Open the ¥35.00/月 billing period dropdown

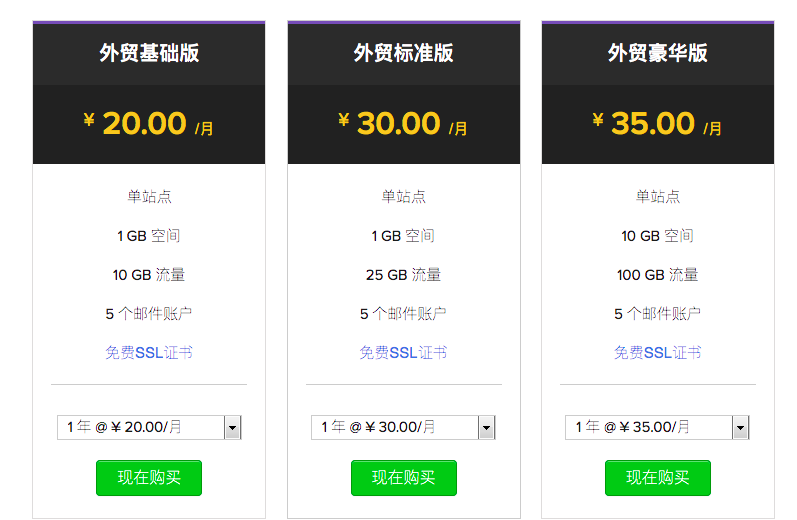657,427
